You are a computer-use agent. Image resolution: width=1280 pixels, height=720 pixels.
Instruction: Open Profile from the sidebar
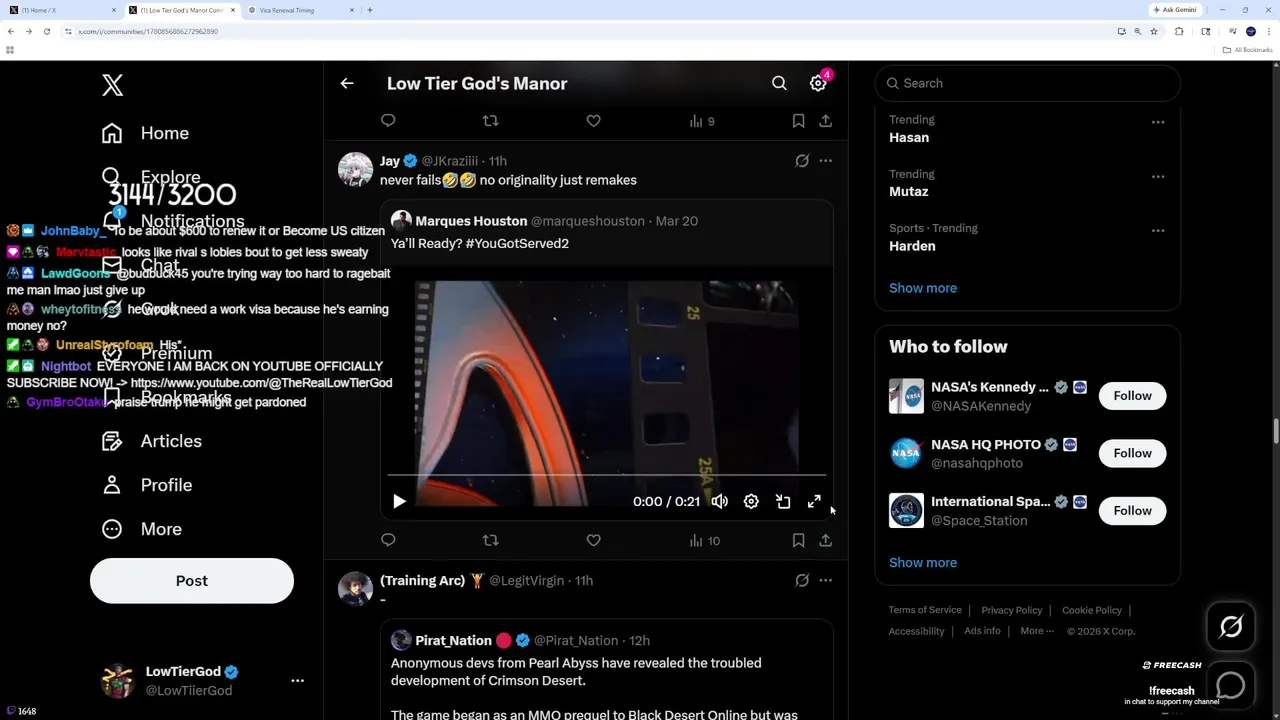coord(146,485)
